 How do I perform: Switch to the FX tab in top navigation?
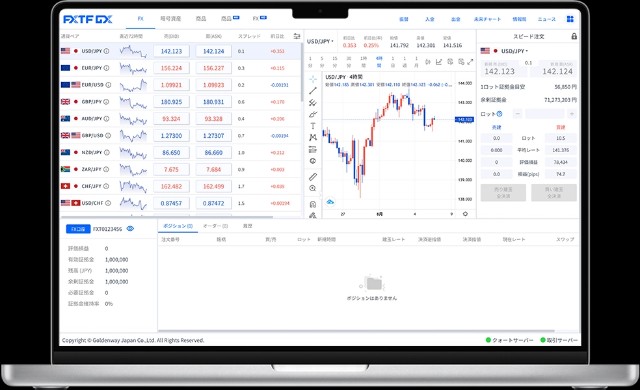pyautogui.click(x=140, y=19)
